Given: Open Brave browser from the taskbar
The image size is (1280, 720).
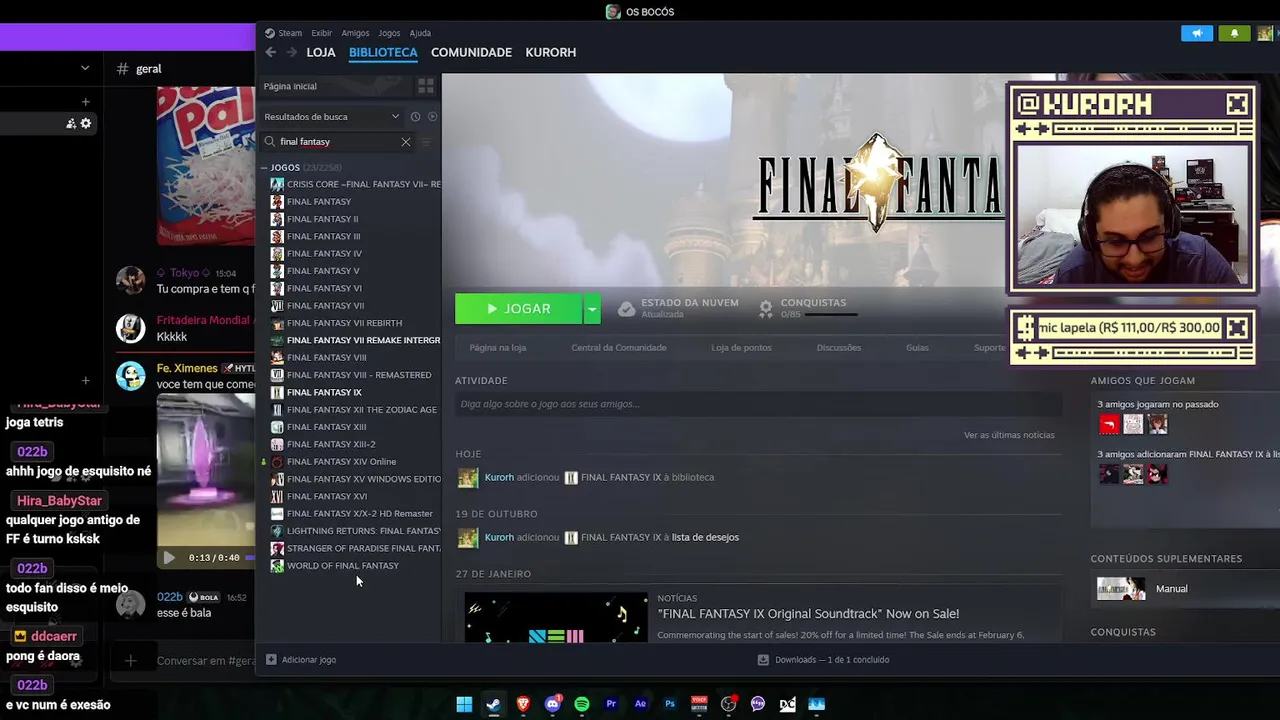Looking at the screenshot, I should (x=523, y=704).
